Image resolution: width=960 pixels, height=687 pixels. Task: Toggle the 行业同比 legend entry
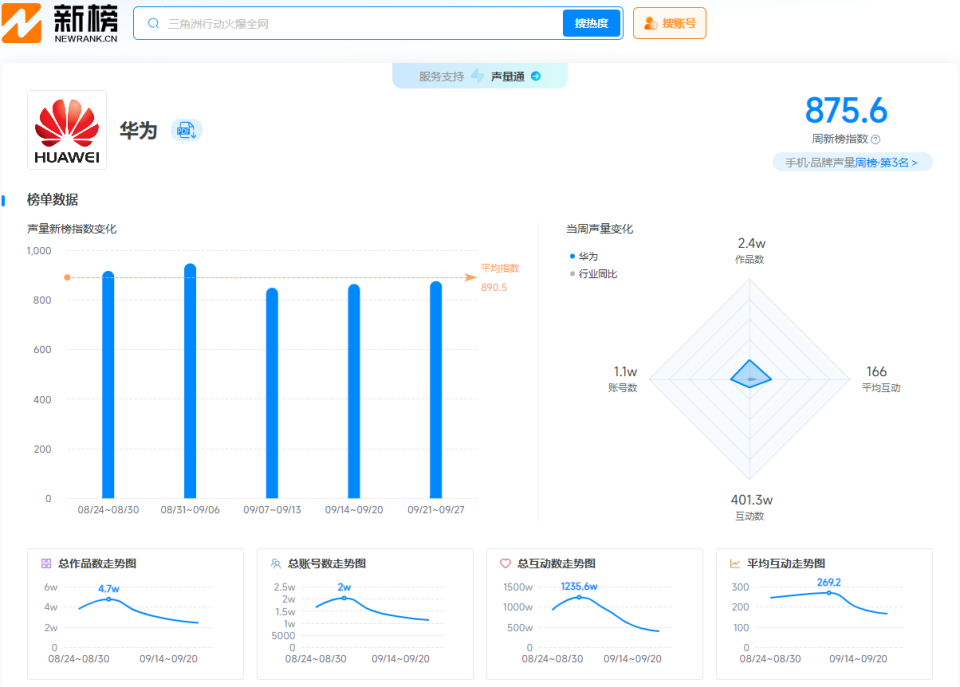point(598,273)
